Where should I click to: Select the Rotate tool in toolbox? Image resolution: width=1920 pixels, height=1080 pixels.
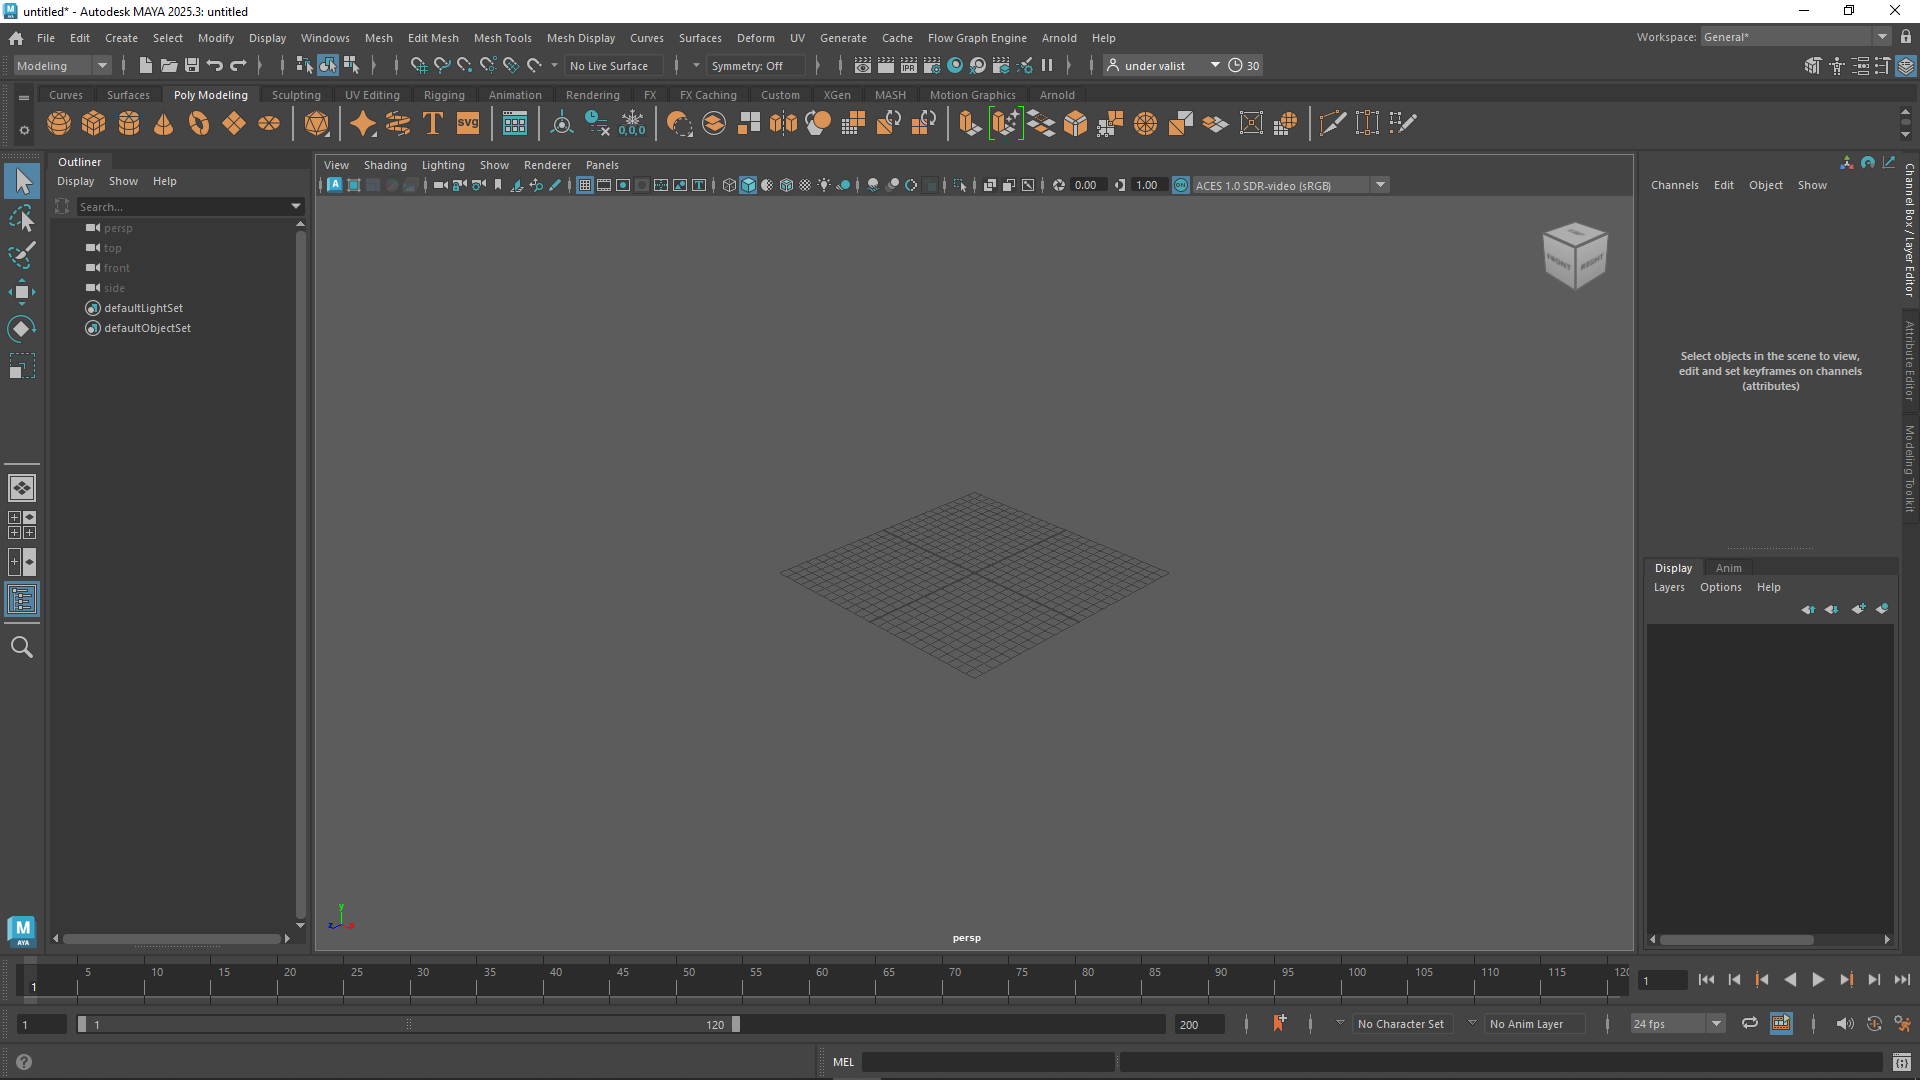coord(21,329)
